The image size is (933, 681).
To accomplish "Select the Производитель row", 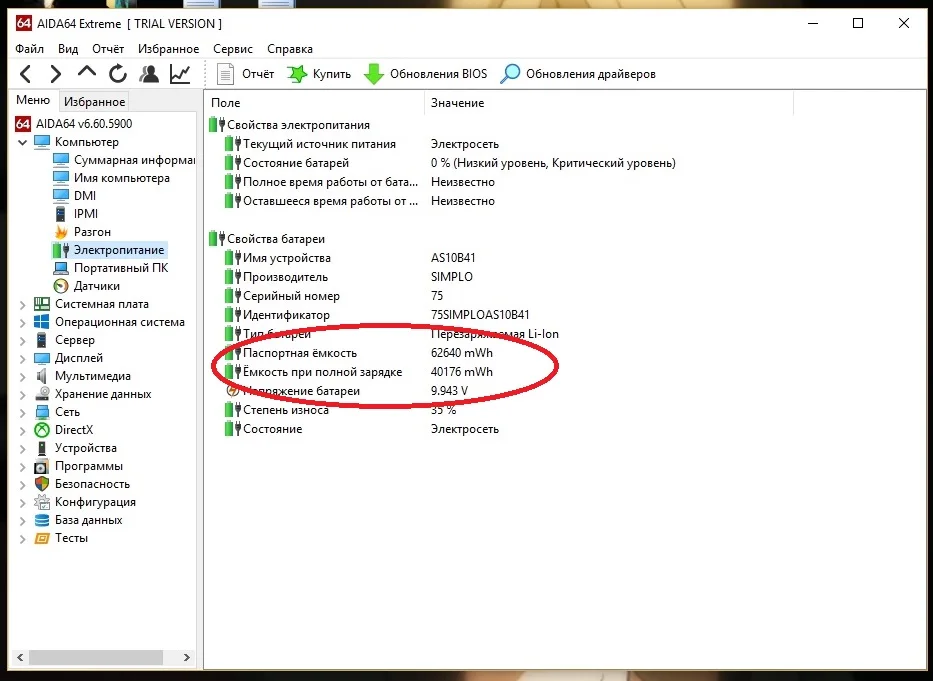I will click(349, 277).
